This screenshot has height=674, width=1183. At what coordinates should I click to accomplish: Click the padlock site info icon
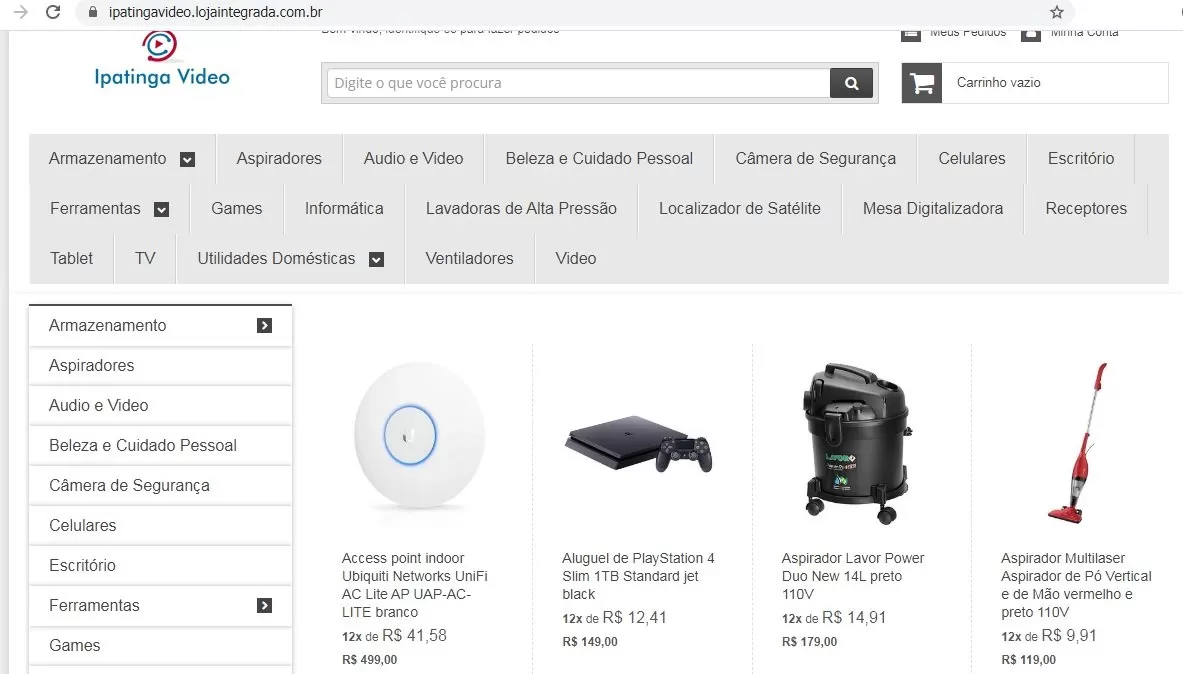pos(94,12)
